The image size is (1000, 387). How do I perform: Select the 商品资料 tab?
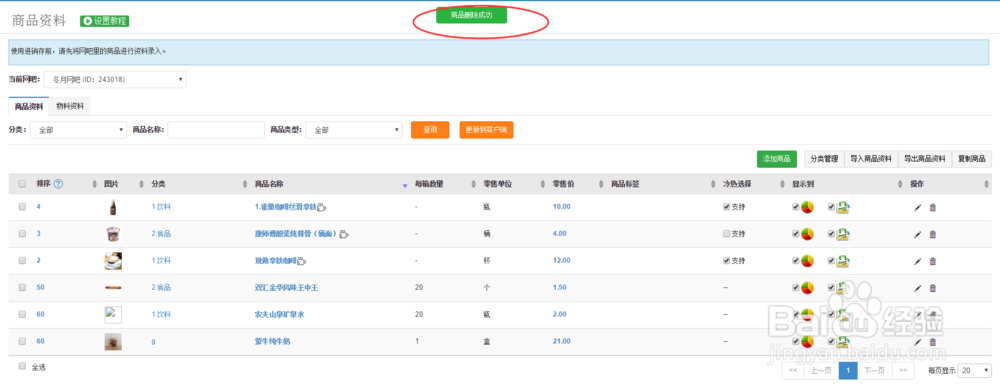[29, 106]
